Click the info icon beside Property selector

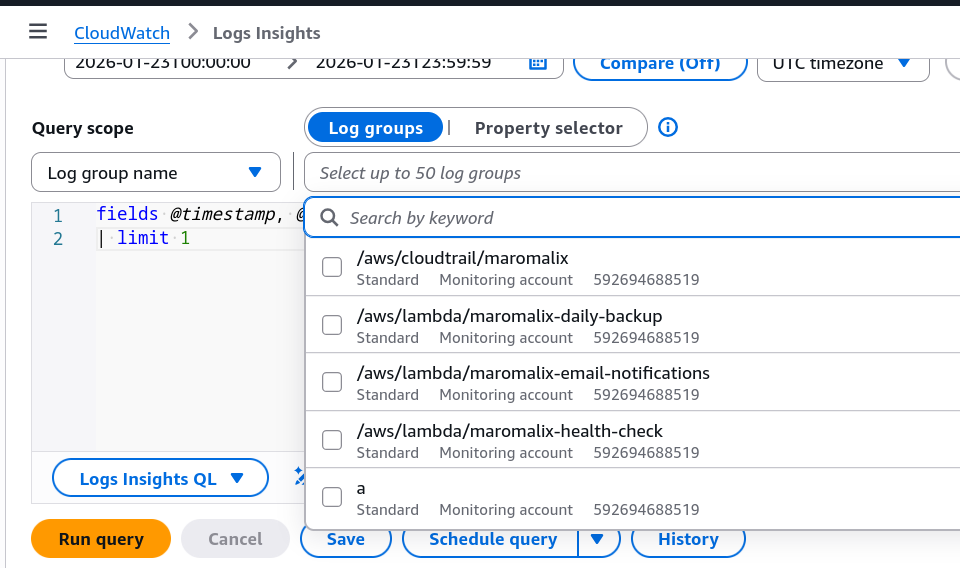[669, 127]
